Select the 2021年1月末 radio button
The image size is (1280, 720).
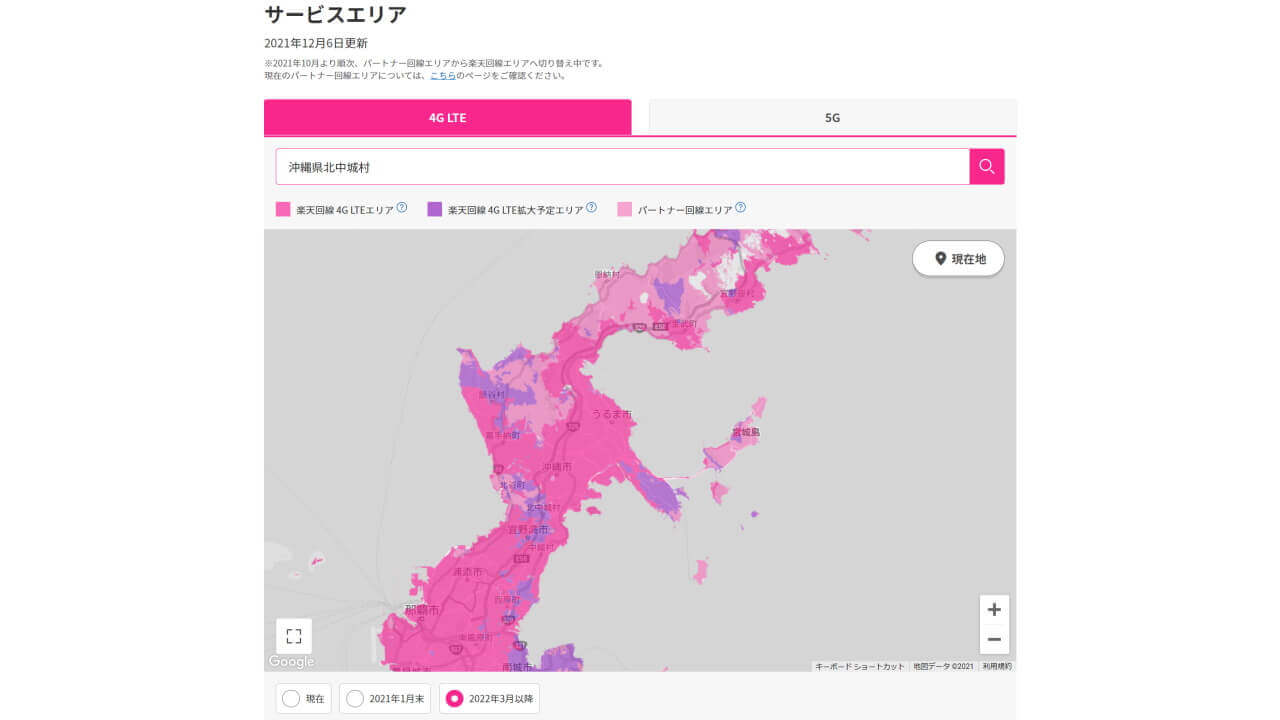coord(353,698)
